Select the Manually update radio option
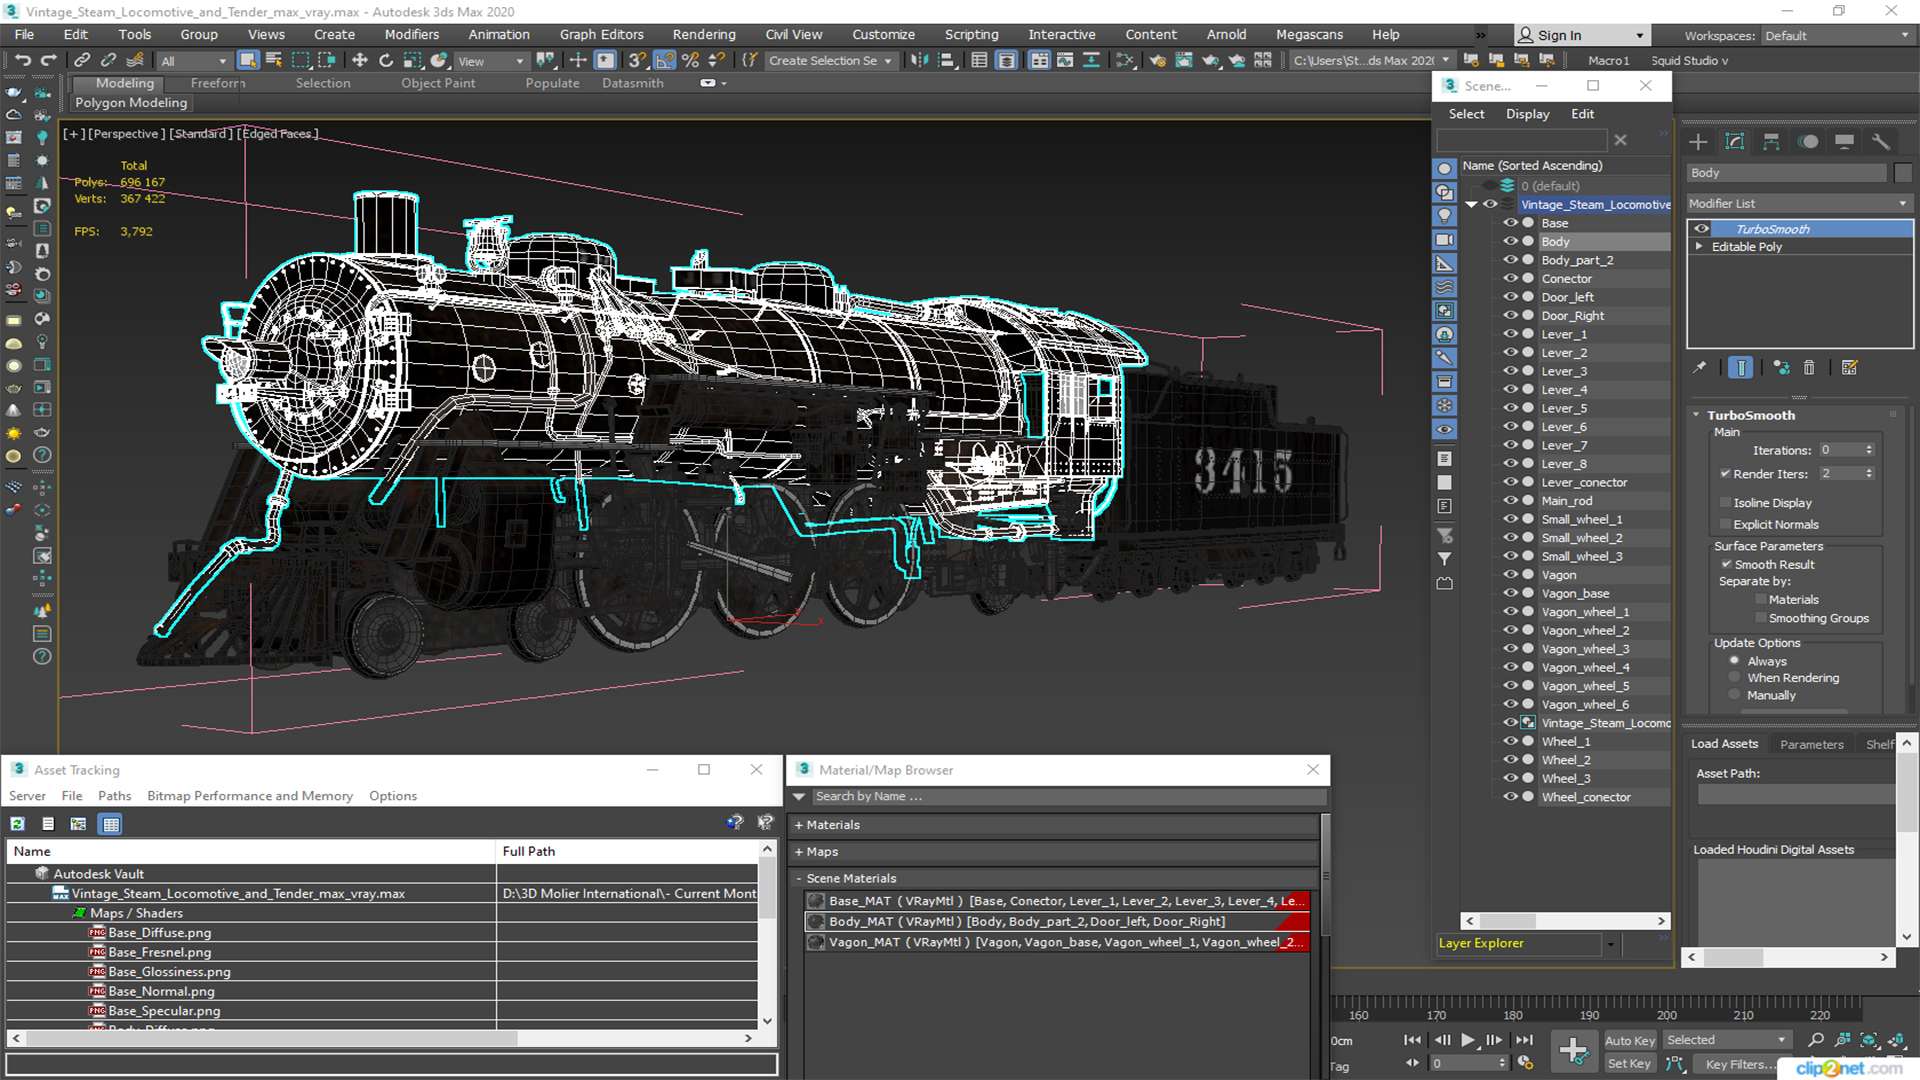The image size is (1920, 1080). pyautogui.click(x=1734, y=696)
